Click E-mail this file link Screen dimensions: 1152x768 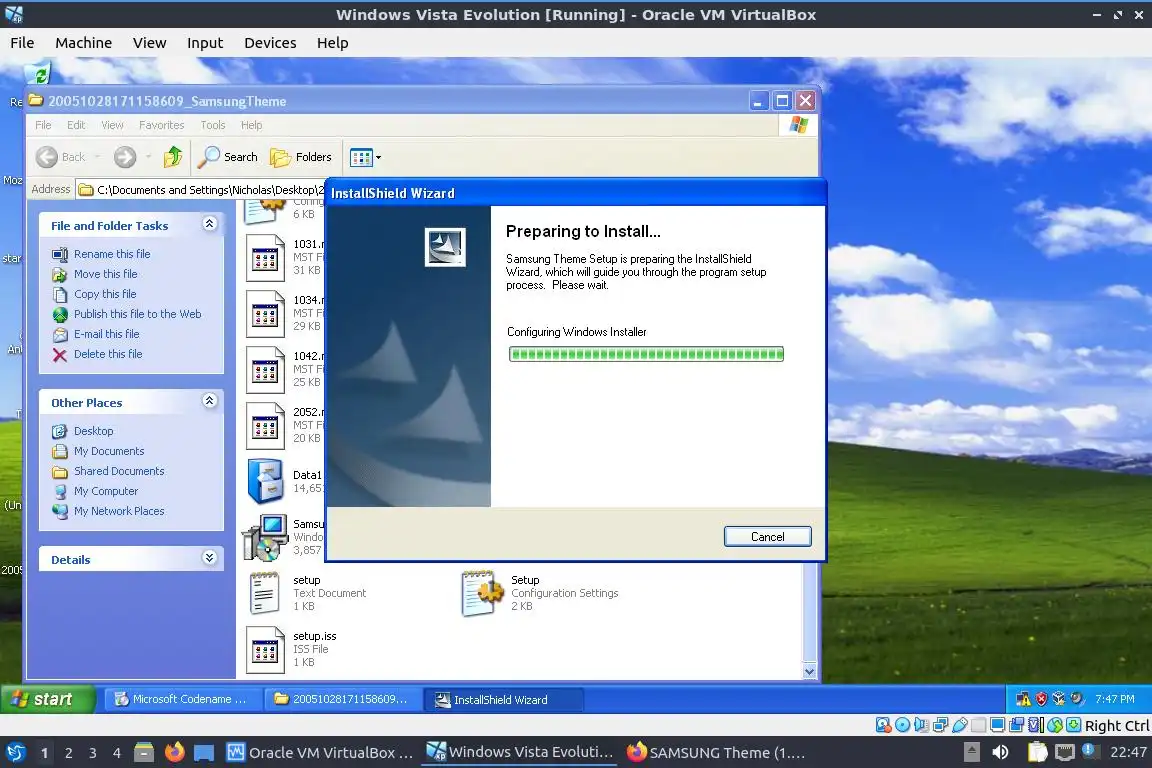point(107,334)
